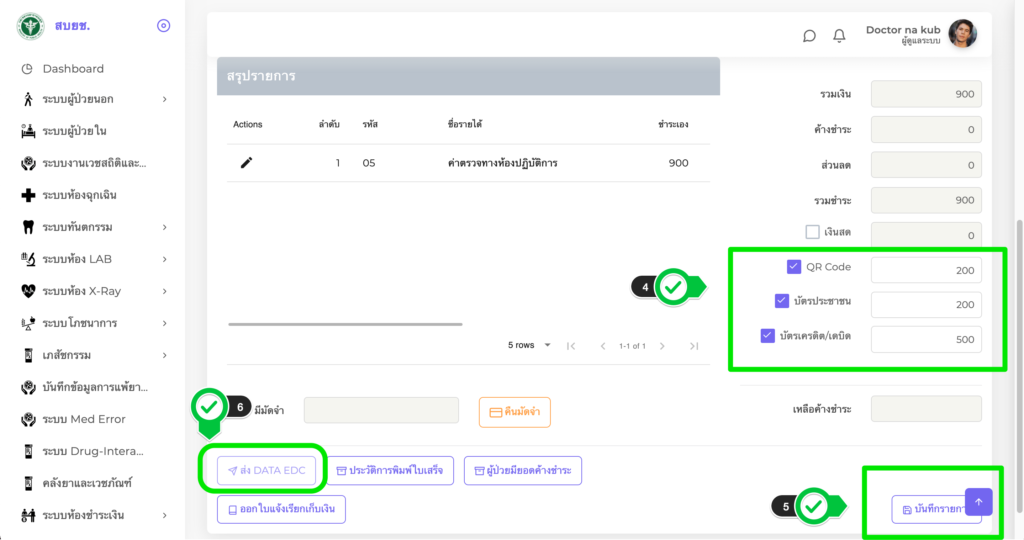Image resolution: width=1024 pixels, height=540 pixels.
Task: Click the คืนมัดจำ button
Action: pyautogui.click(x=515, y=412)
